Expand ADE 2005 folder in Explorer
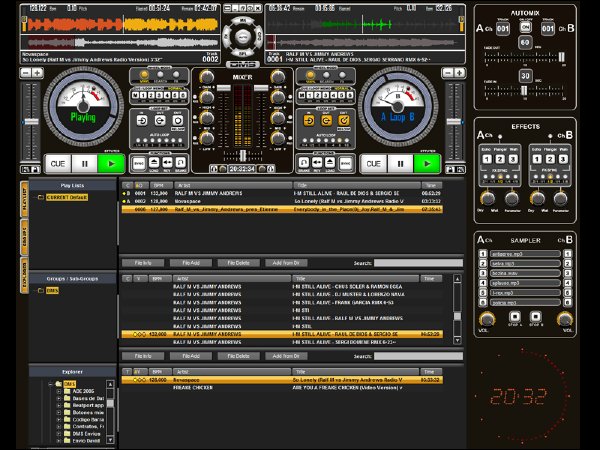Viewport: 600px width, 450px height. (x=59, y=391)
